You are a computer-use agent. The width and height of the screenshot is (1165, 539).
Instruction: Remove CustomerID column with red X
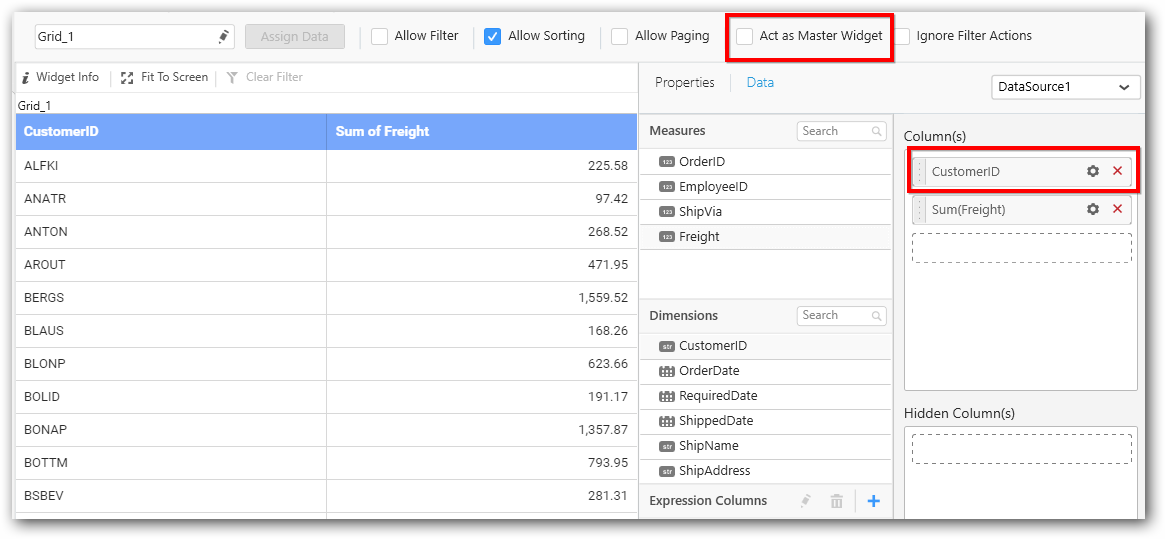[1117, 171]
